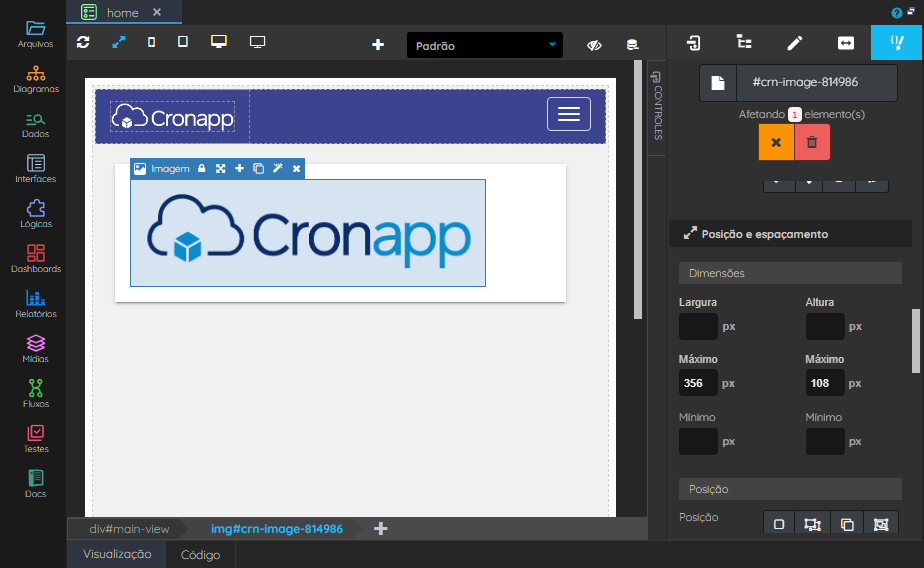Click the expand icon on Imagem toolbar

[220, 169]
